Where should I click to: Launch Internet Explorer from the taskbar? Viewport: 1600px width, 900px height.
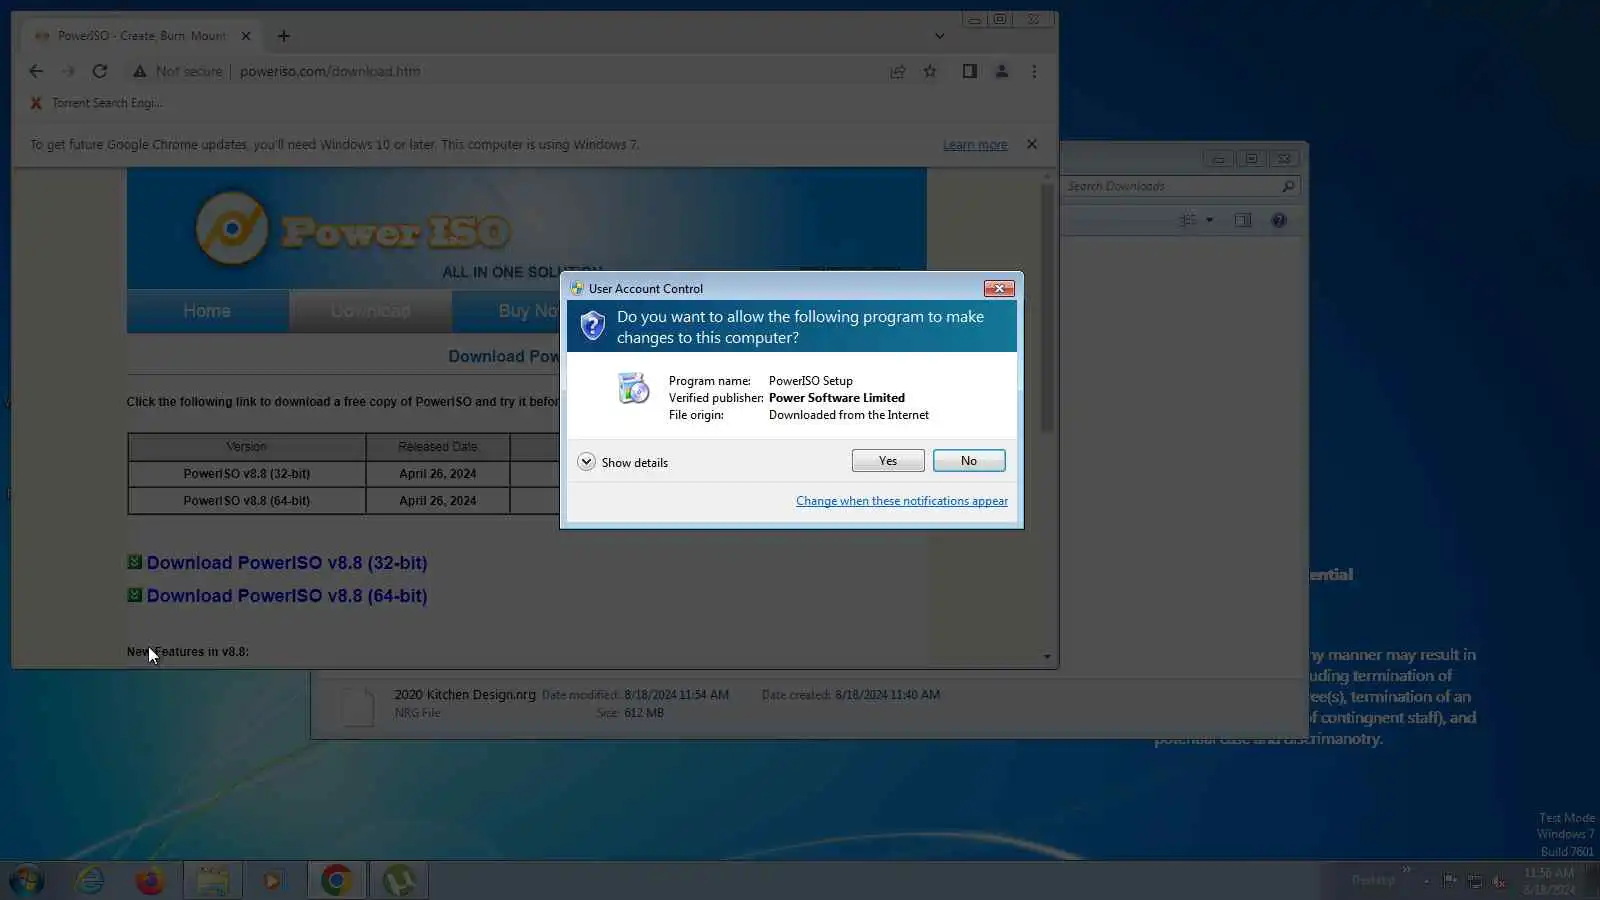90,881
